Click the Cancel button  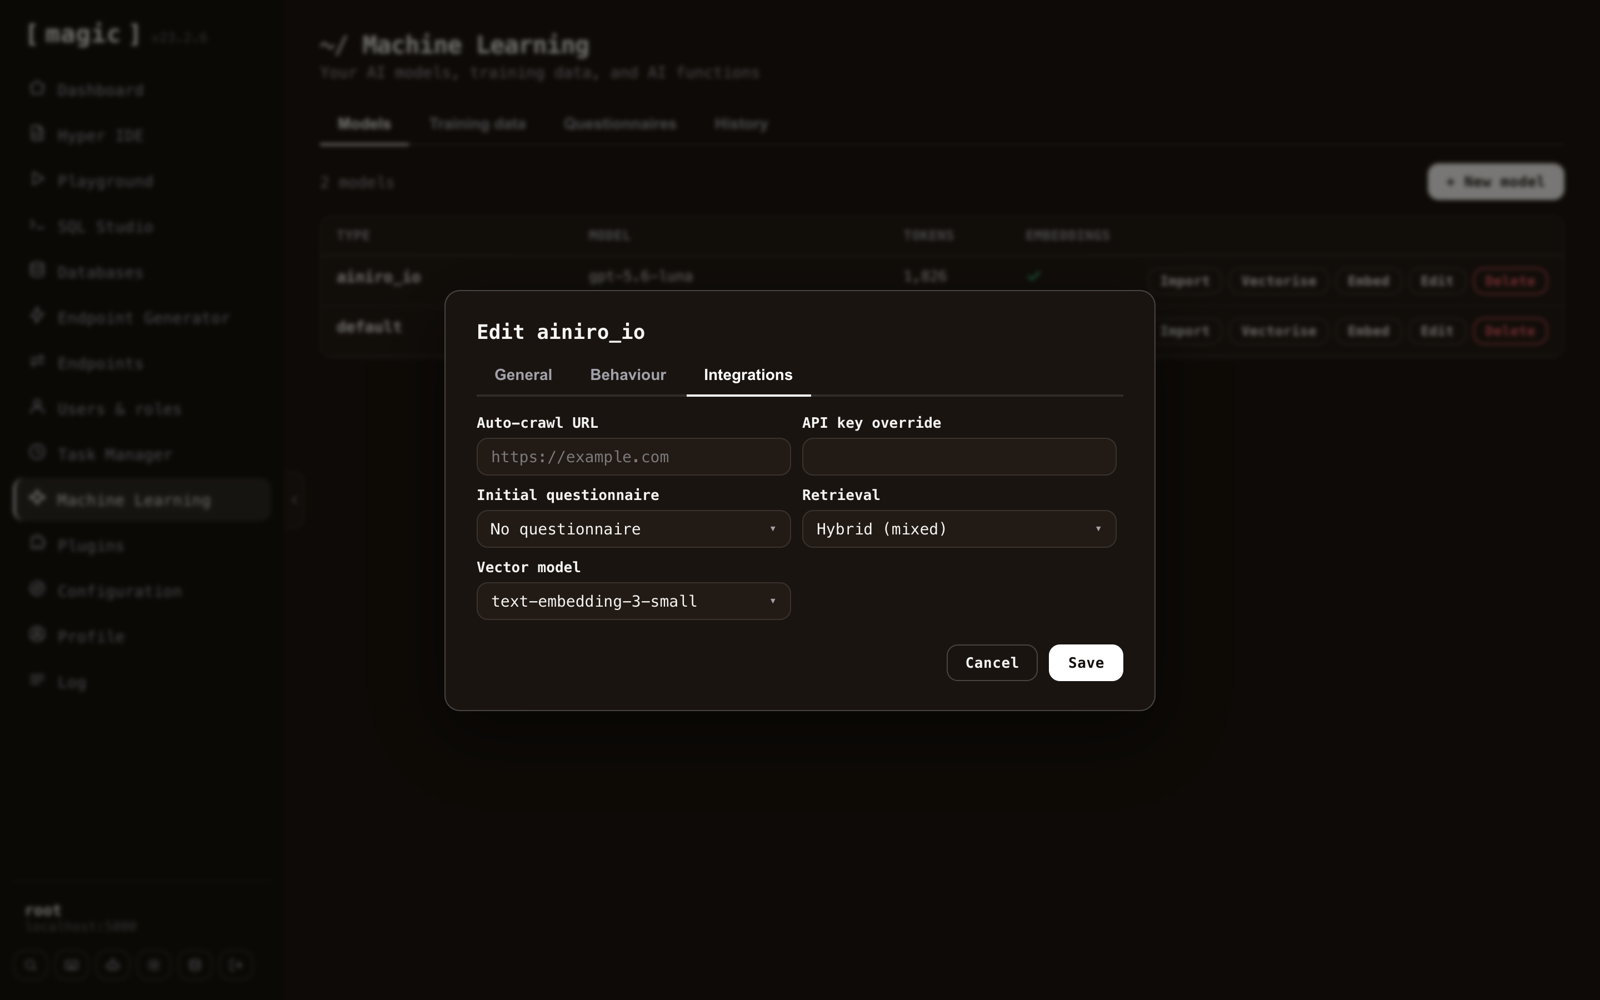click(x=992, y=663)
